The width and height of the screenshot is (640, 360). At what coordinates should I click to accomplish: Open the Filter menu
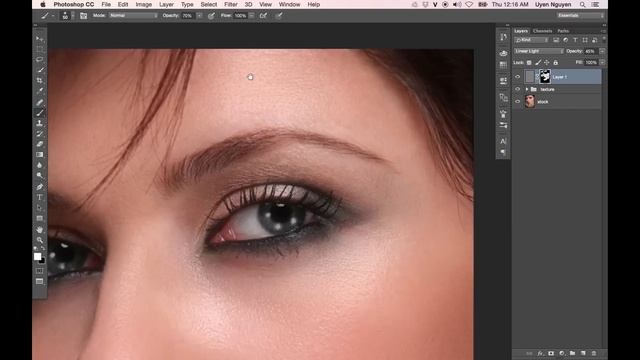(x=231, y=4)
